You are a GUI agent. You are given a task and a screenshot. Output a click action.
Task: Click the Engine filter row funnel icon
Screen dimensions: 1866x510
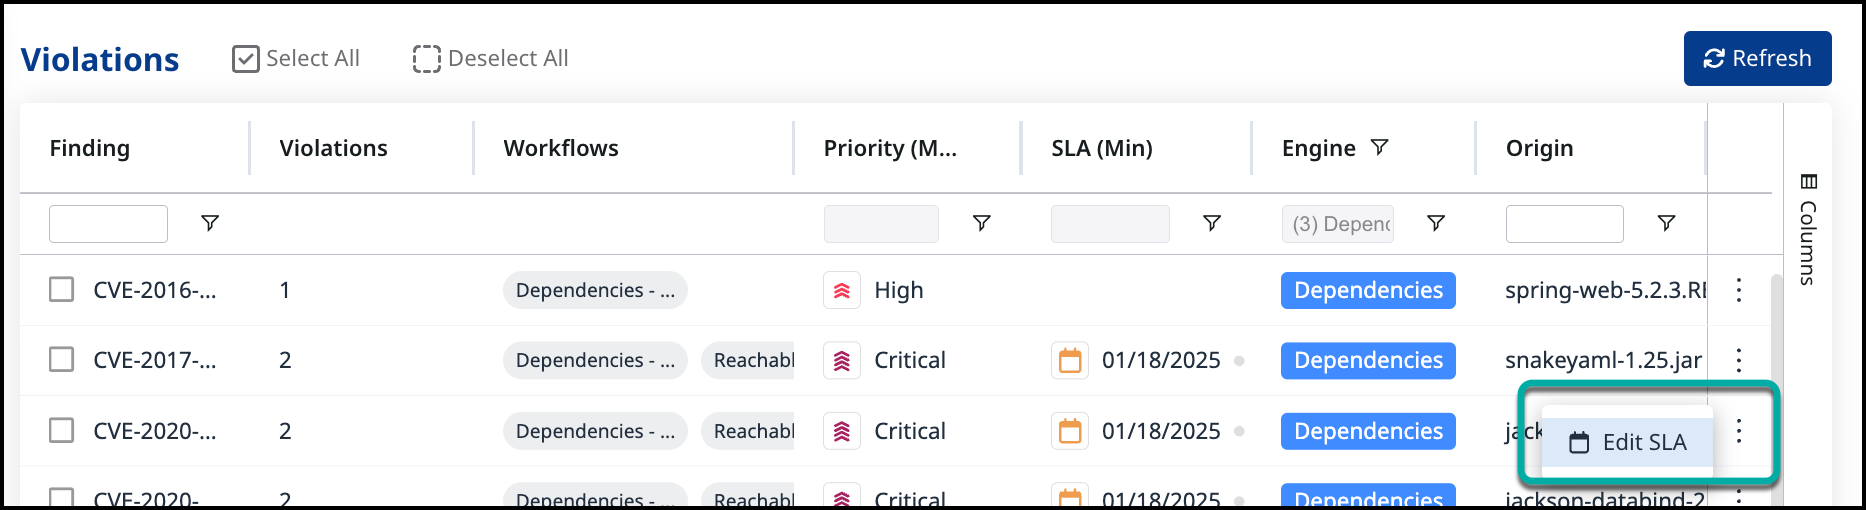[1436, 223]
